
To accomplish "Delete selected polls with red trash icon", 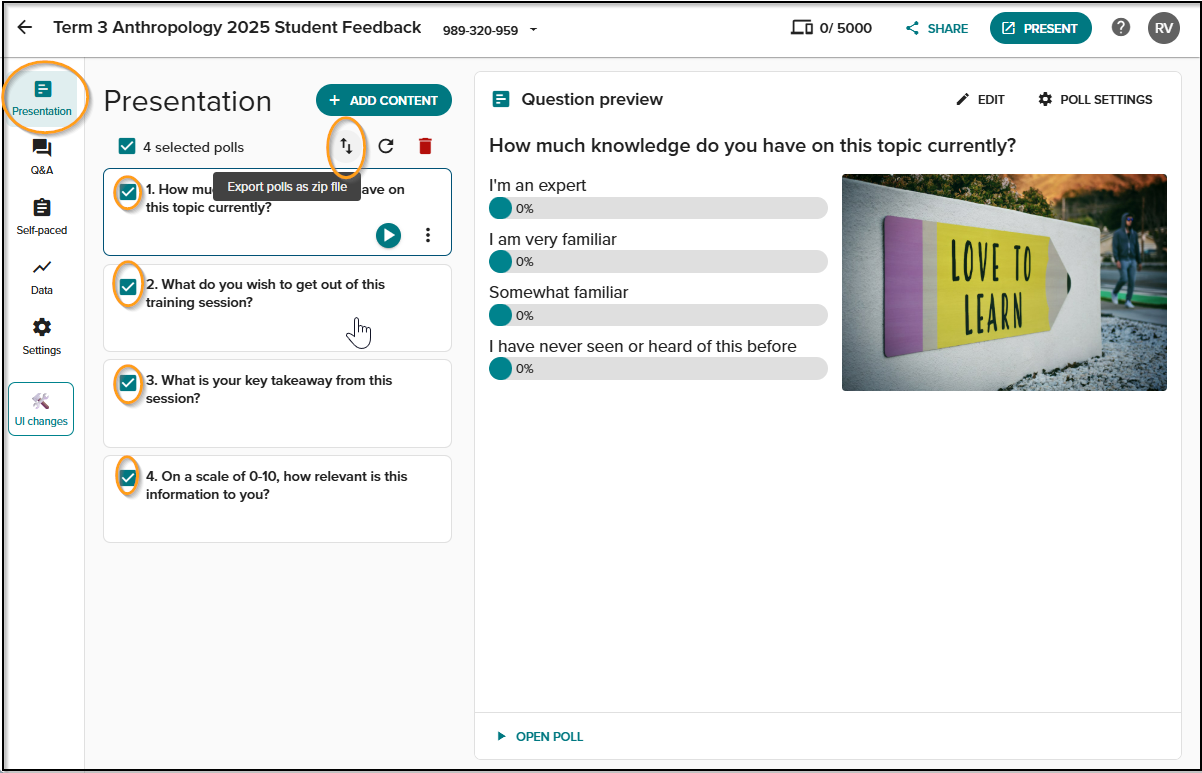I will [x=425, y=146].
